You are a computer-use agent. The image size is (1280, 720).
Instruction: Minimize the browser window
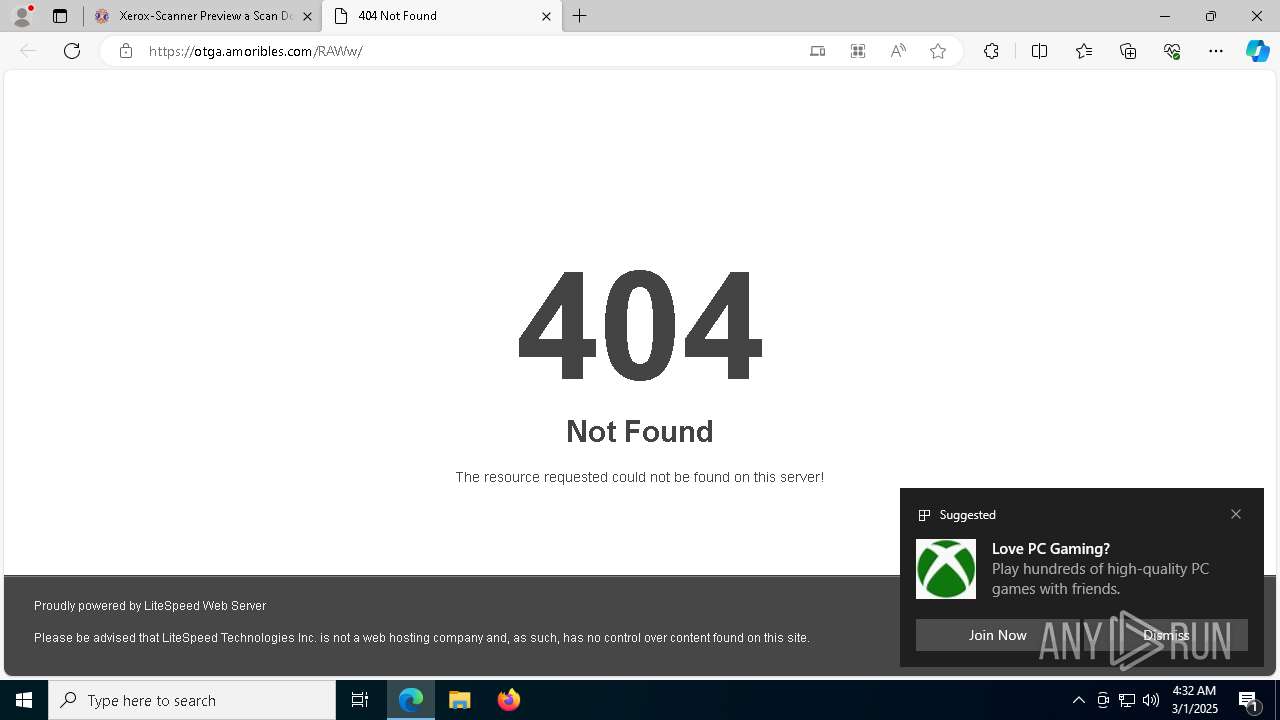(1165, 16)
